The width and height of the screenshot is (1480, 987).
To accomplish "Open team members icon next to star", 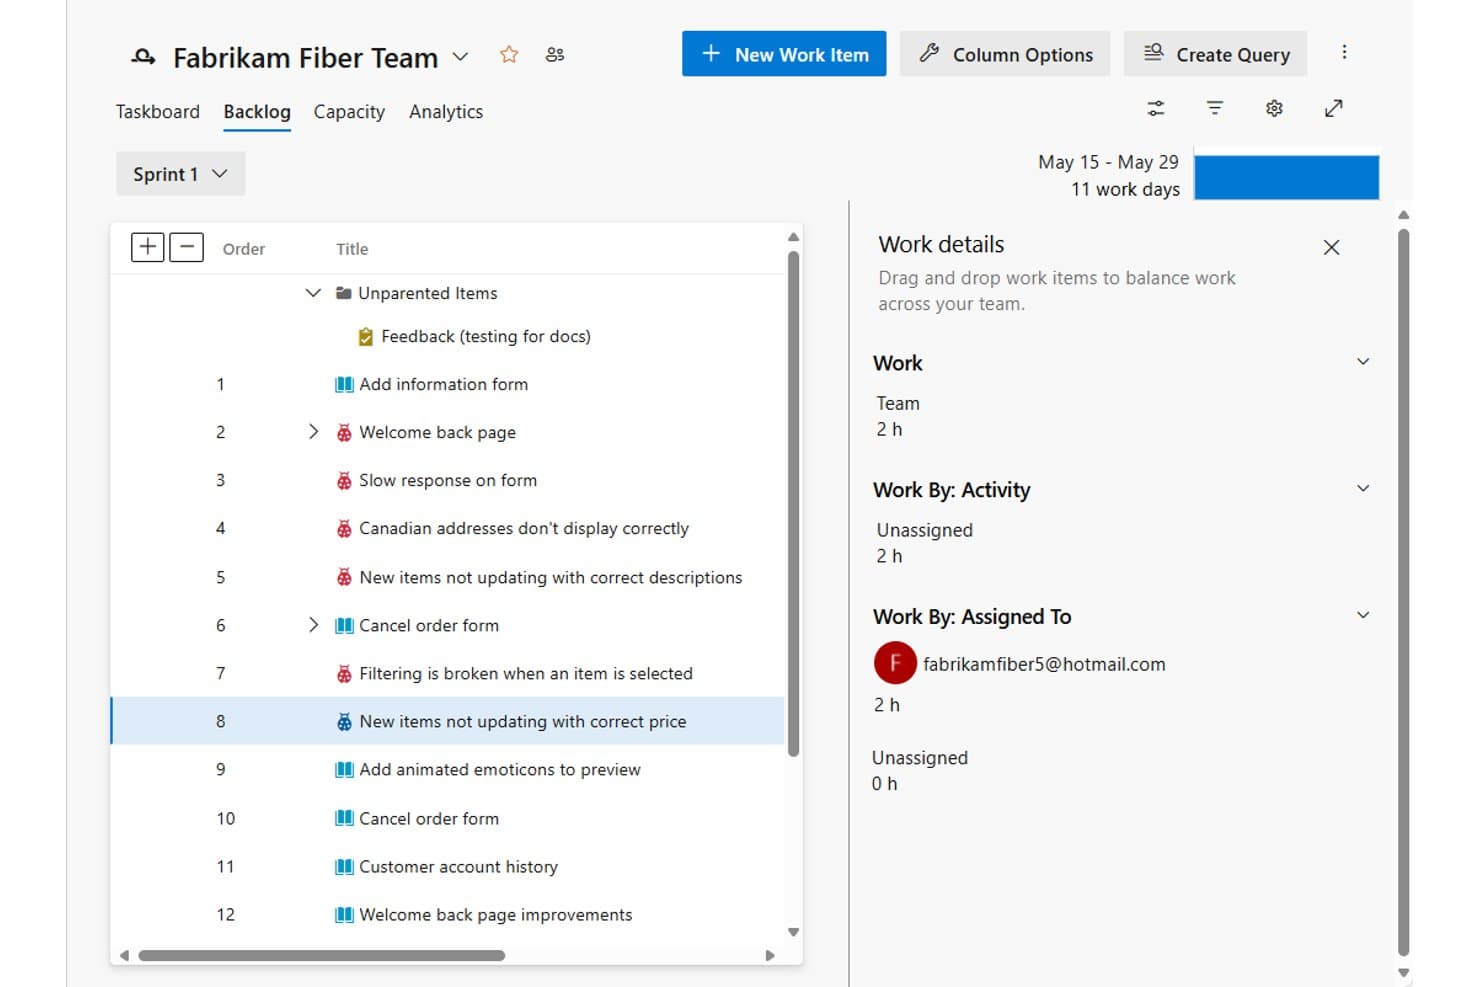I will [555, 55].
